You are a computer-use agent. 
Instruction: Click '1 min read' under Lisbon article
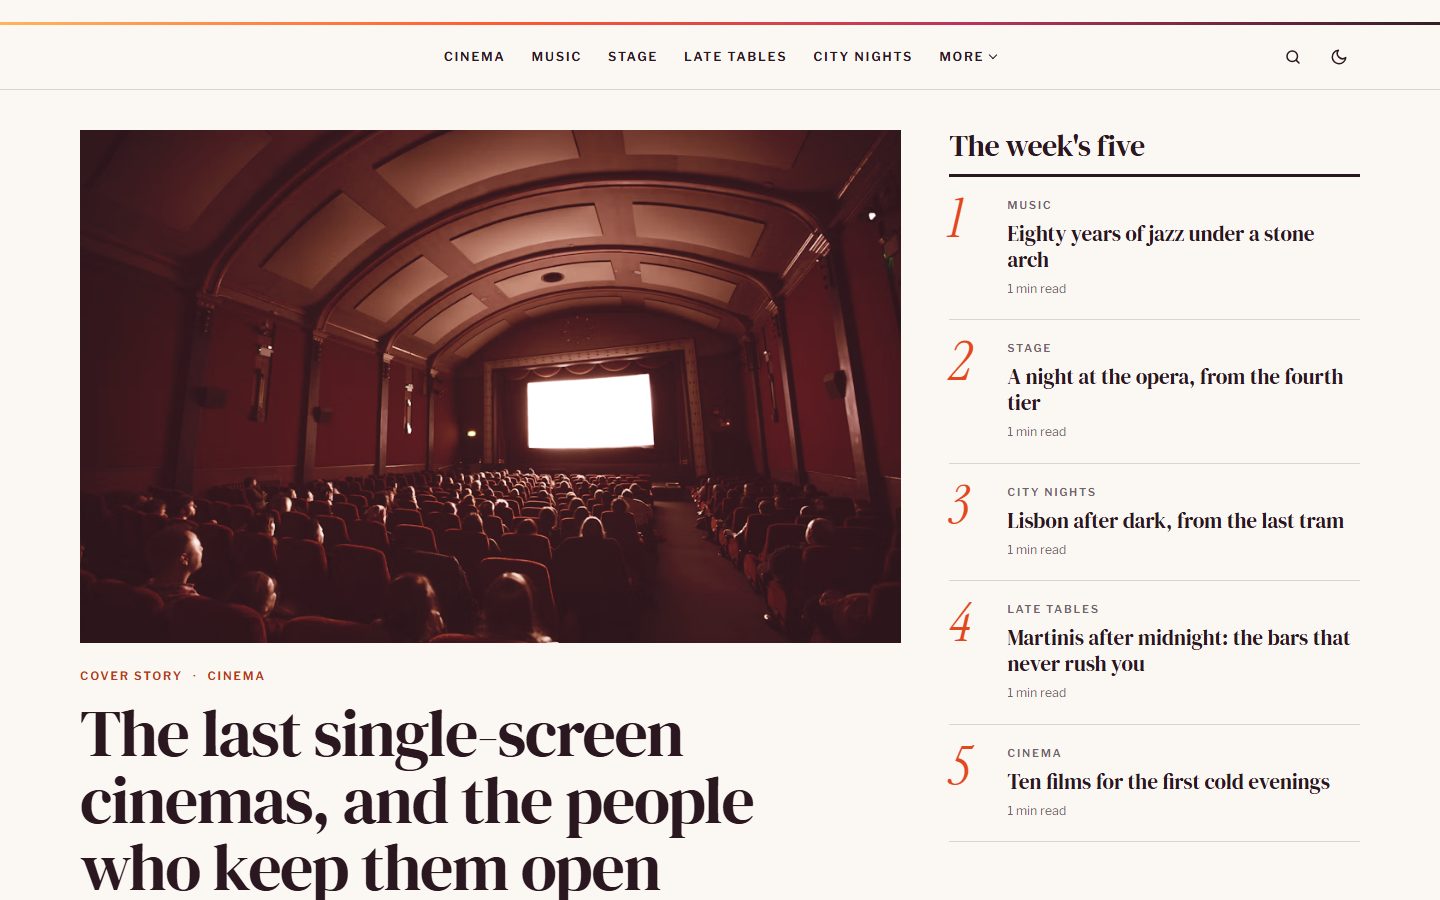click(x=1036, y=550)
